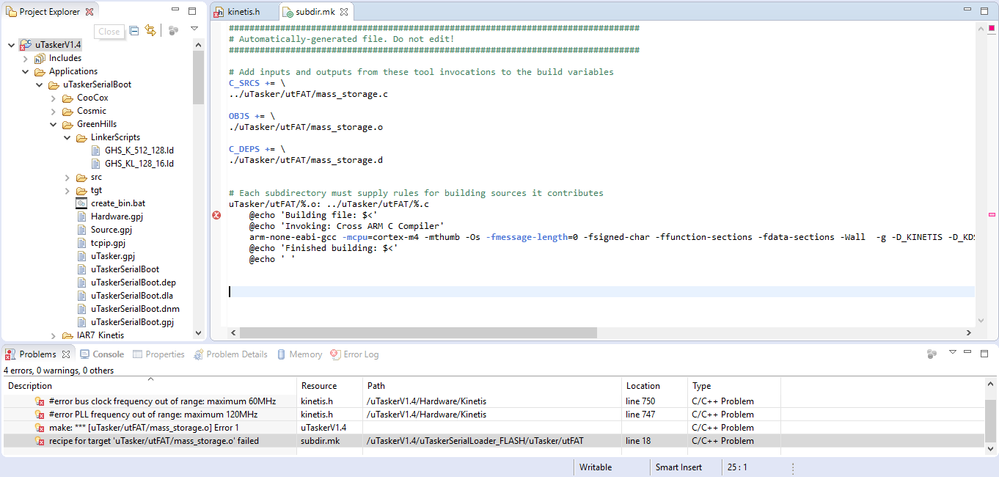Collapse the uTaskerSerialBoot folder
The image size is (999, 477).
[x=40, y=85]
